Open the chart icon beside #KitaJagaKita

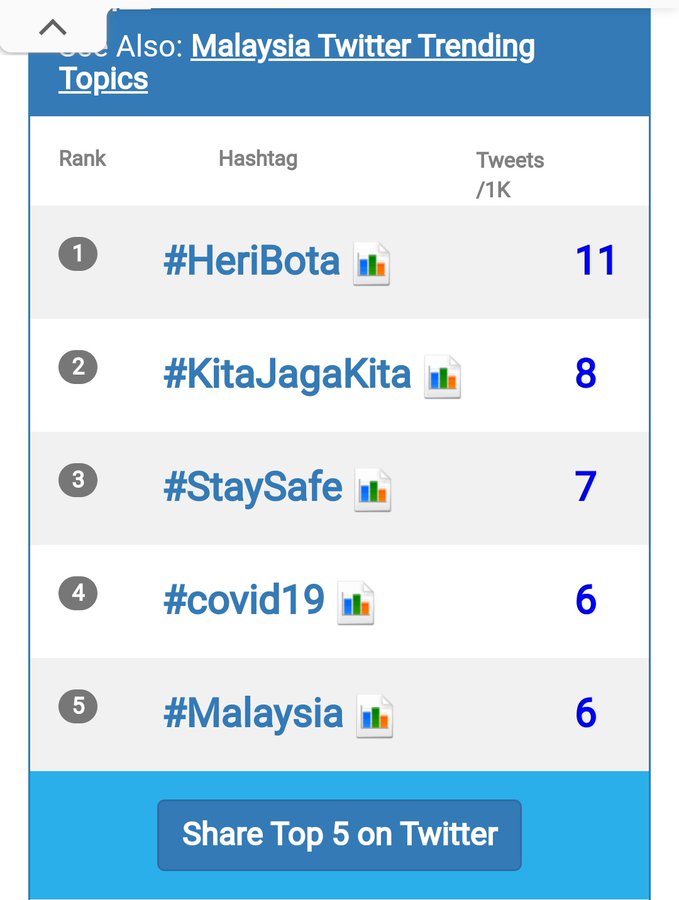click(x=443, y=377)
